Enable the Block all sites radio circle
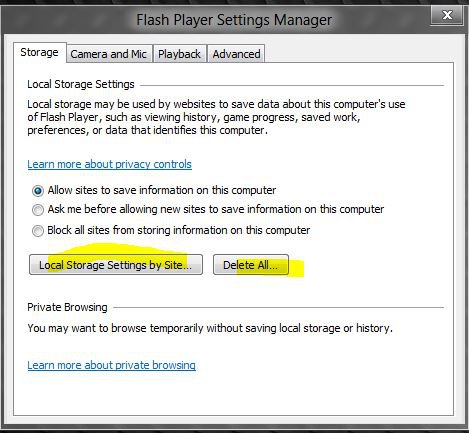 [x=38, y=231]
